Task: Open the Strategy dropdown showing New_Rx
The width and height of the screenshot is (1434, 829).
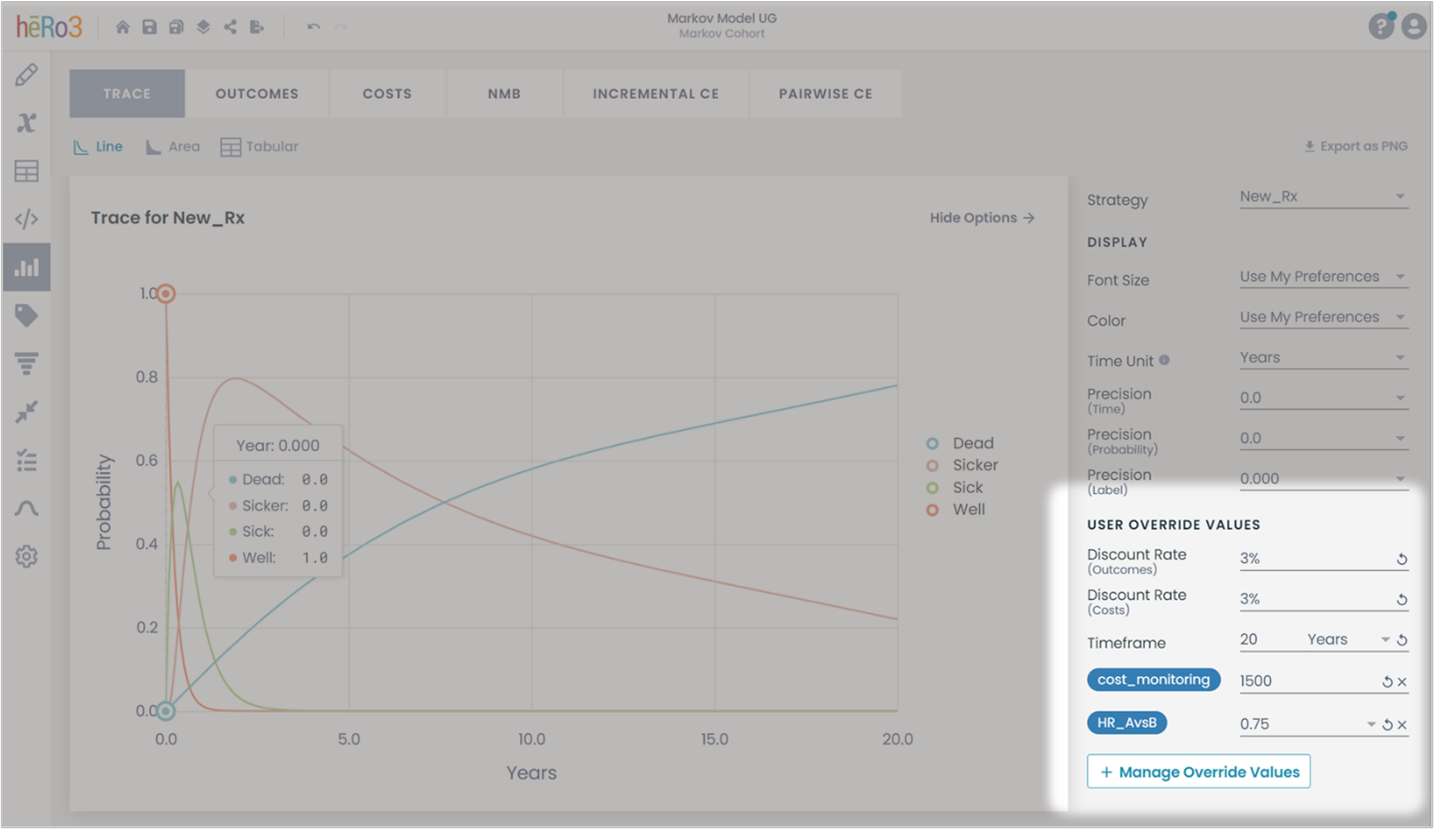Action: point(1323,197)
